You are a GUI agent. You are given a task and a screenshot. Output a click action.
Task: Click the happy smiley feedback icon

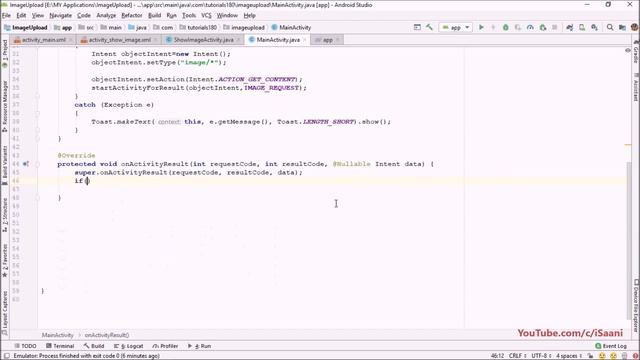tap(602, 356)
